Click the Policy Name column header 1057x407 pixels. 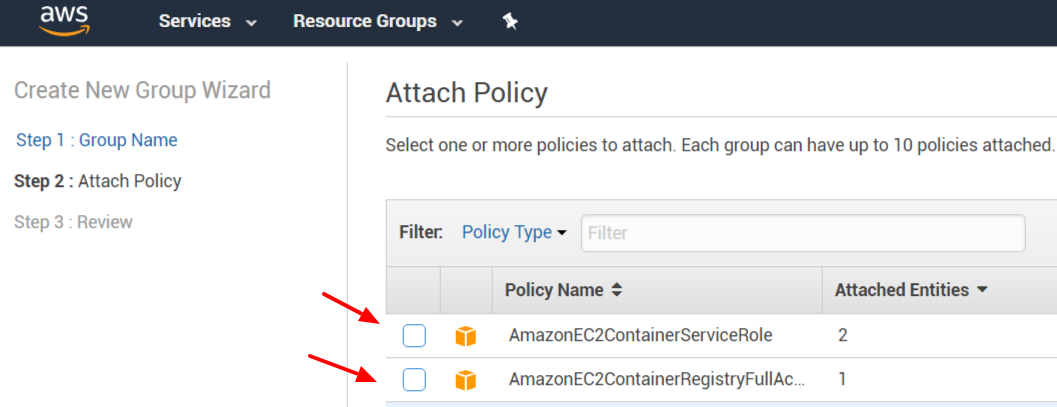(x=554, y=290)
